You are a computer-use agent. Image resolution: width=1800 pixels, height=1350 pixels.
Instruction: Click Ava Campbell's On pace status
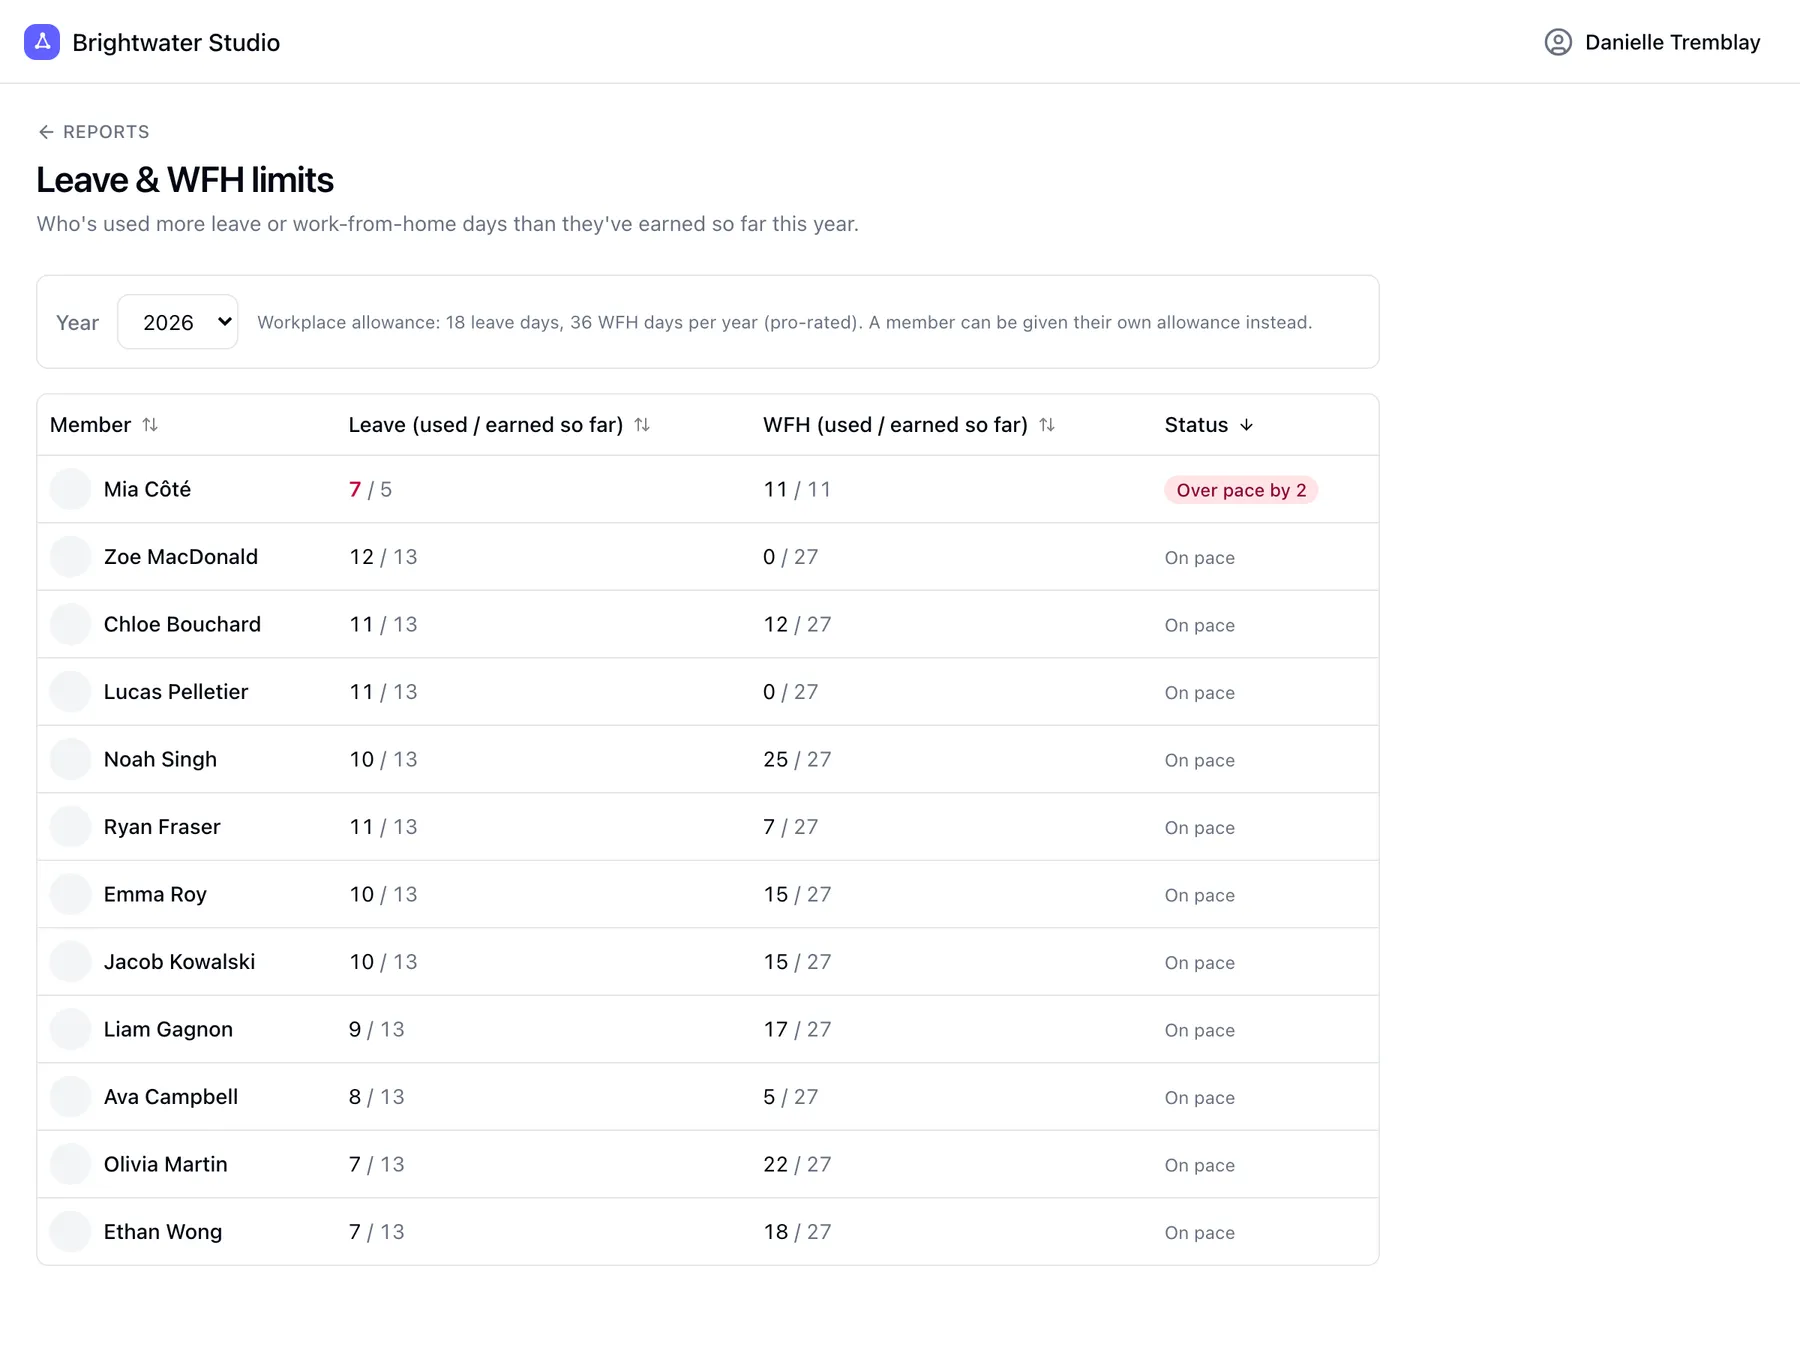(x=1200, y=1098)
